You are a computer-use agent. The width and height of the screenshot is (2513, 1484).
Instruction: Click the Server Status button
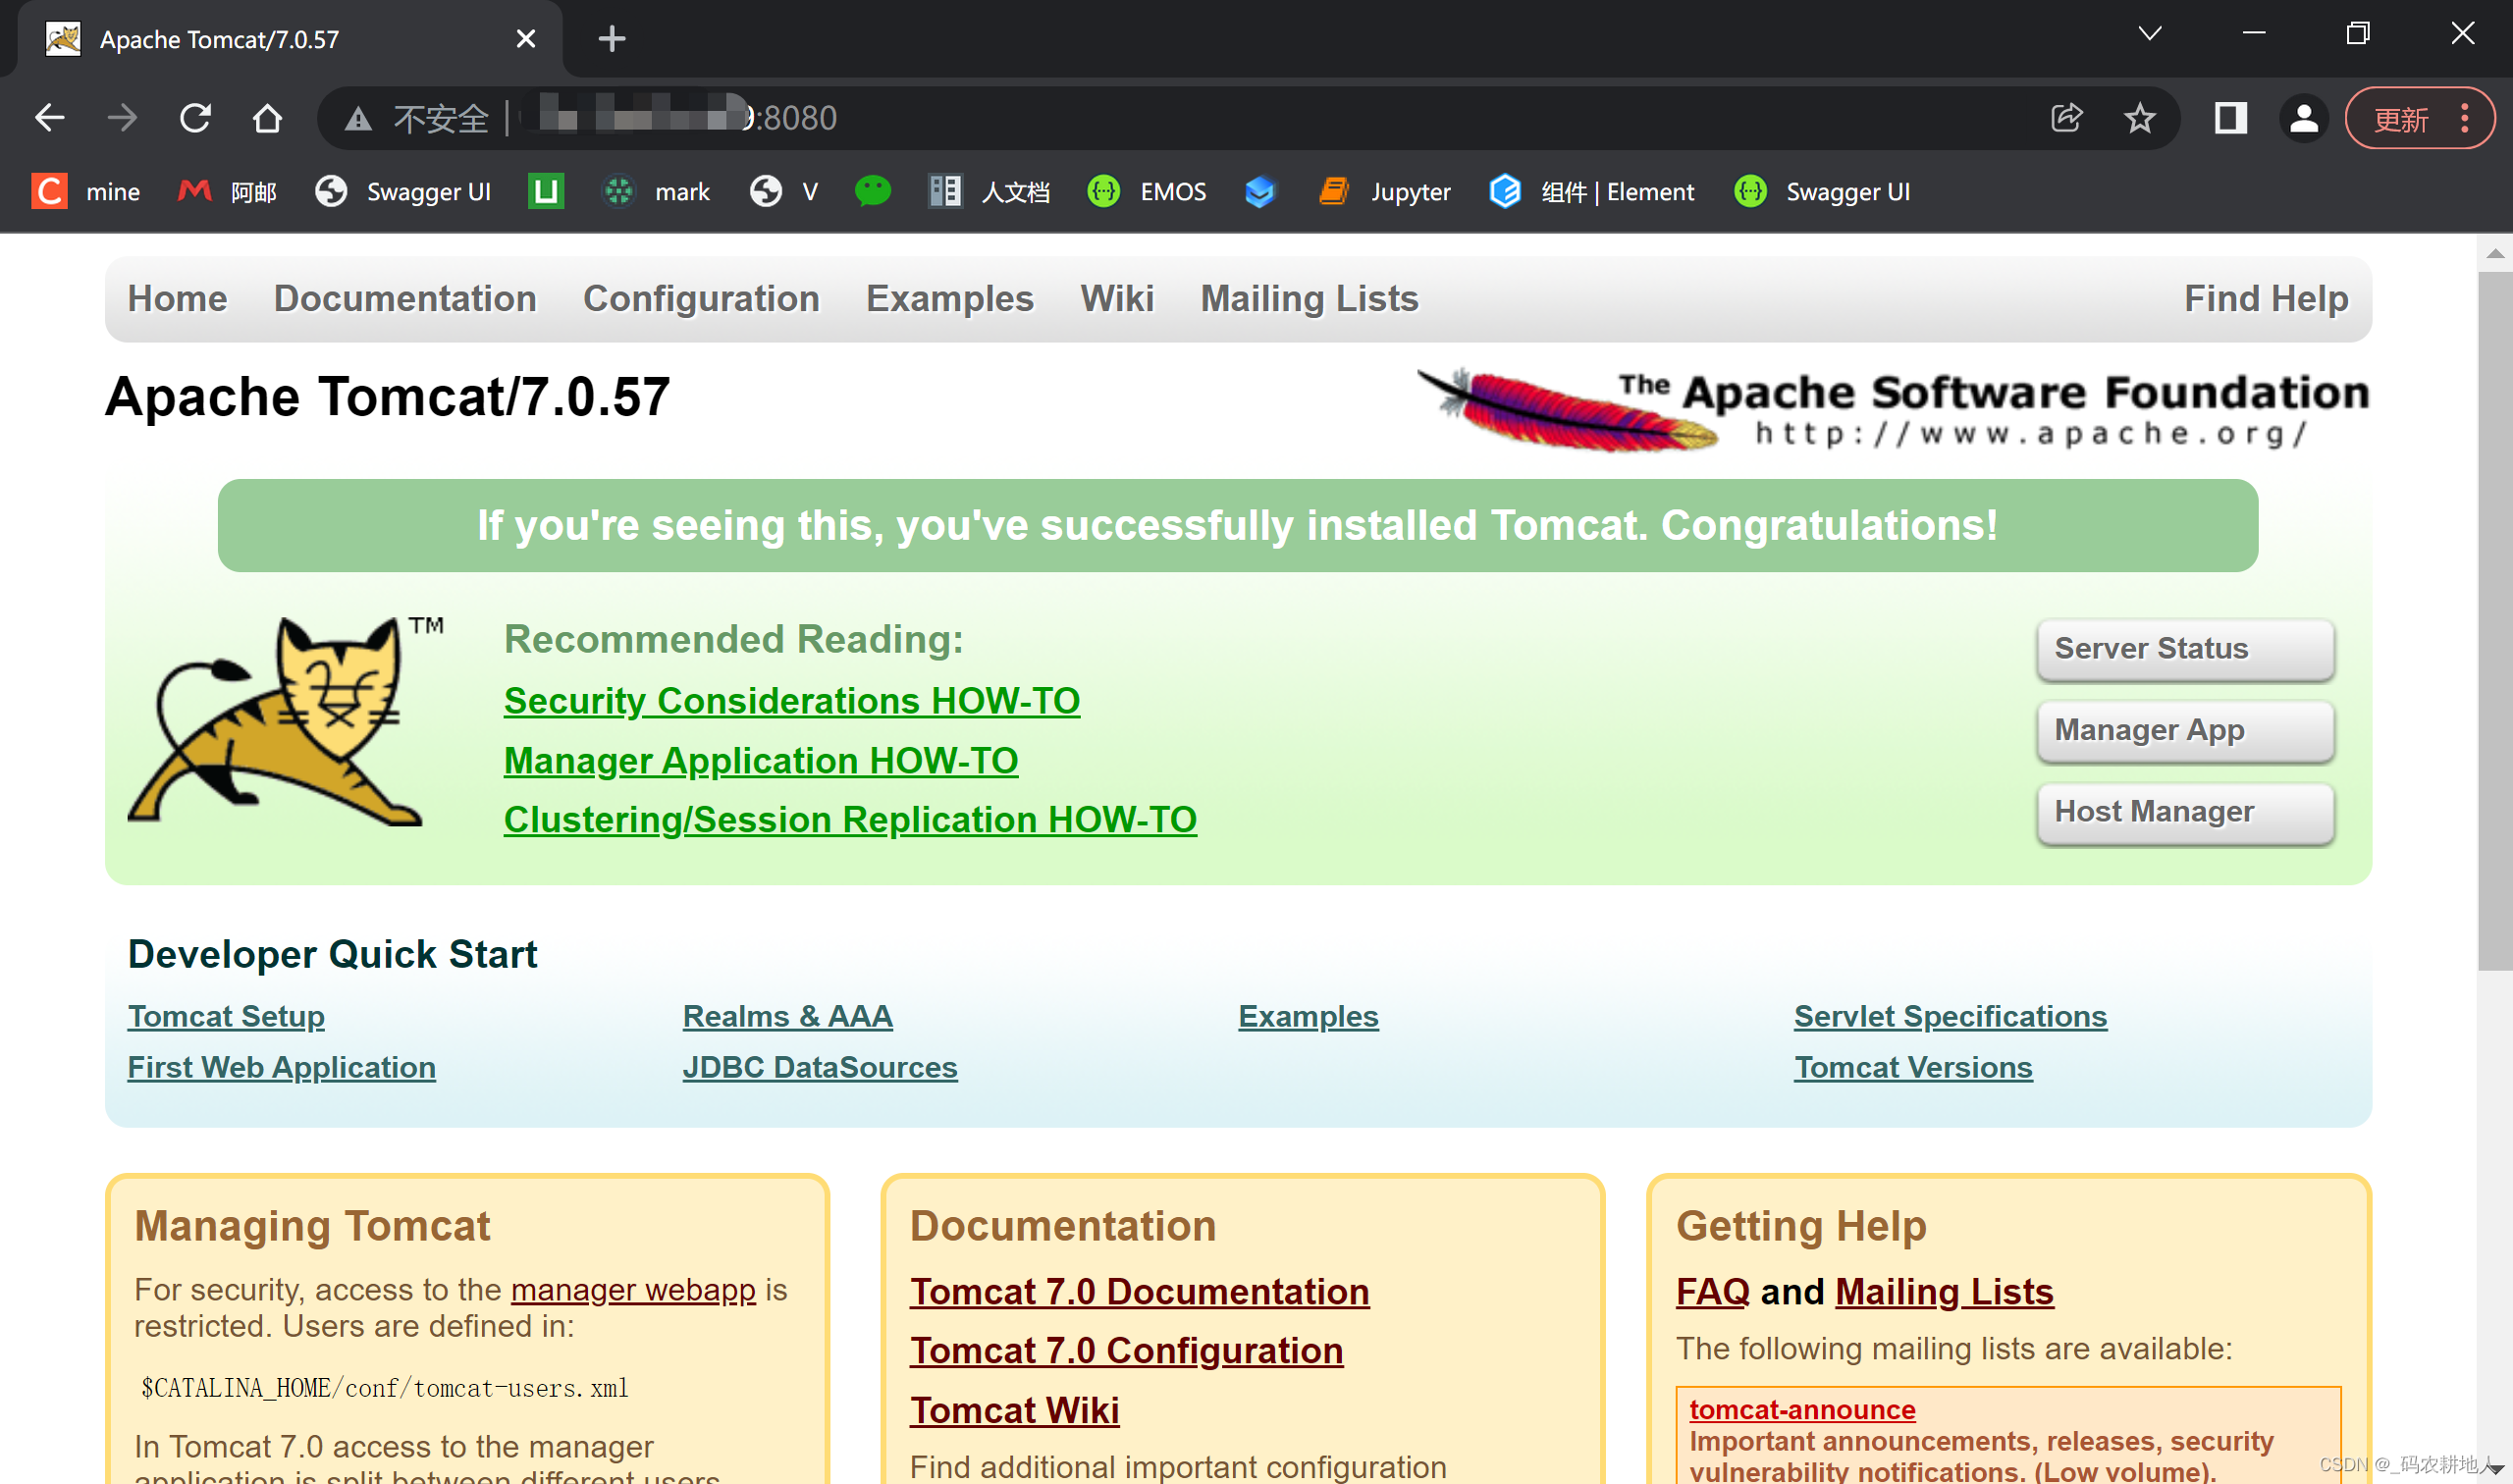[x=2185, y=649]
